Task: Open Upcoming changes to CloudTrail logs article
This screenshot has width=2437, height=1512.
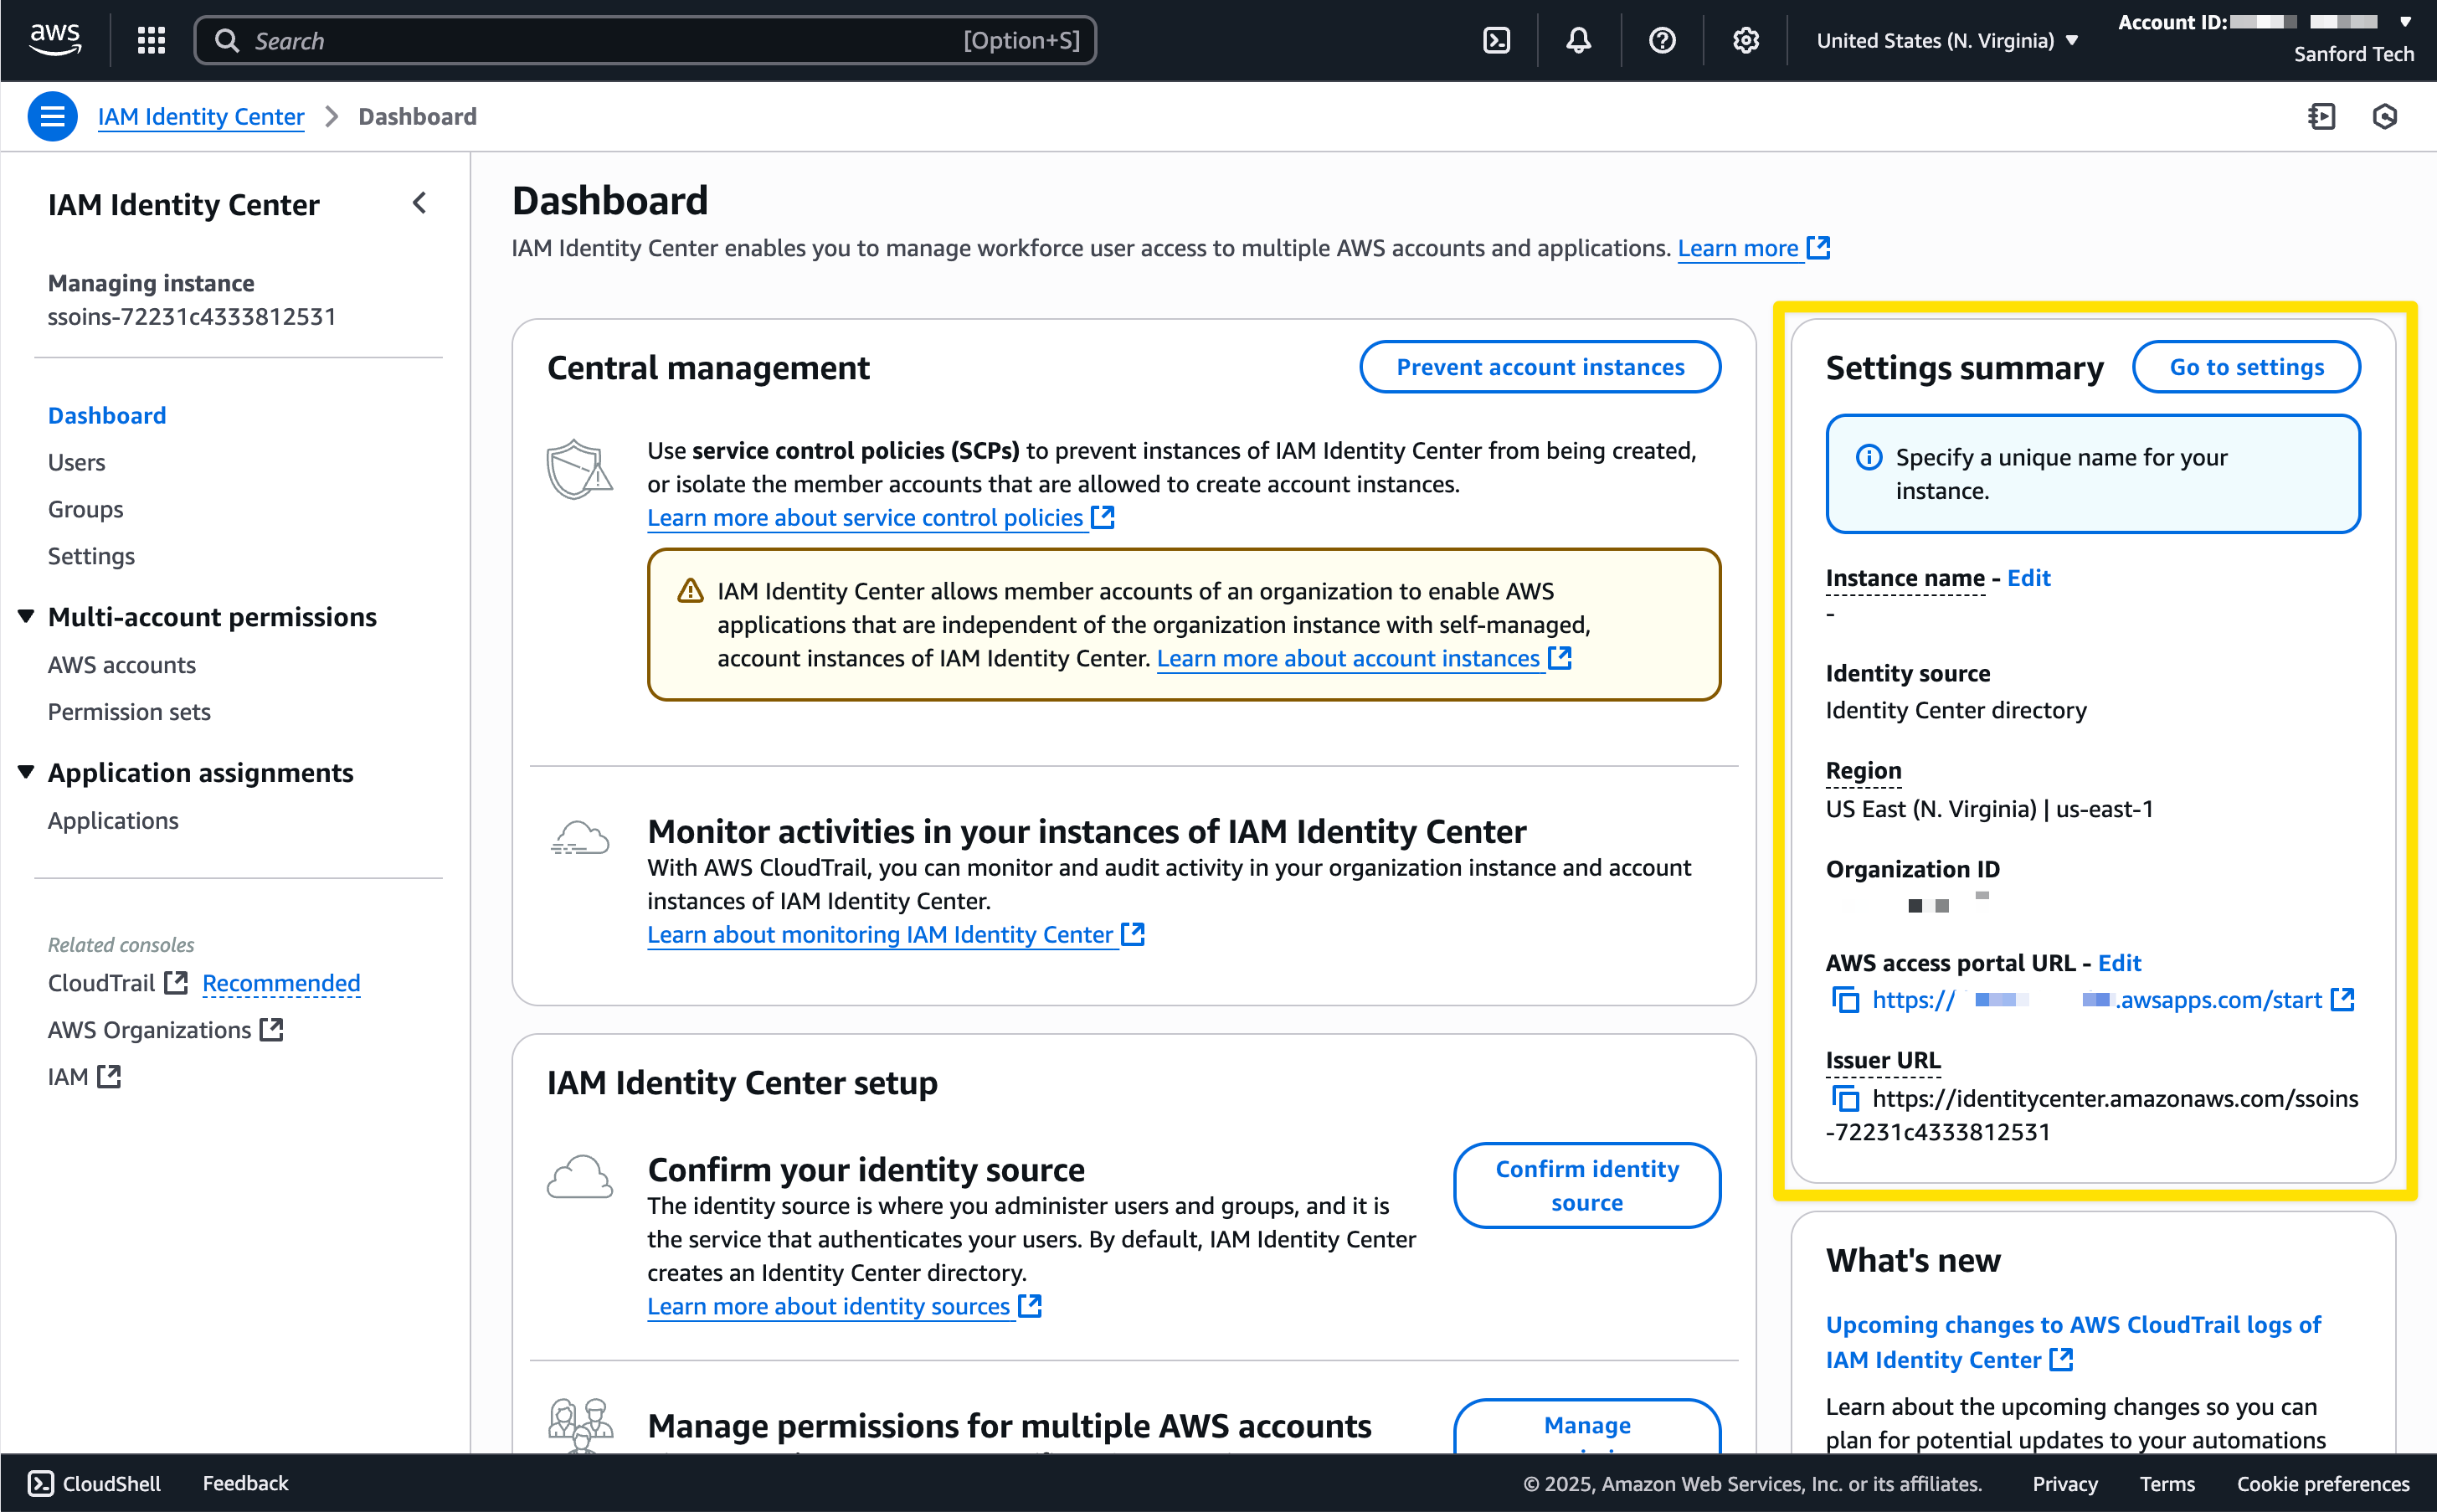Action: [2072, 1342]
